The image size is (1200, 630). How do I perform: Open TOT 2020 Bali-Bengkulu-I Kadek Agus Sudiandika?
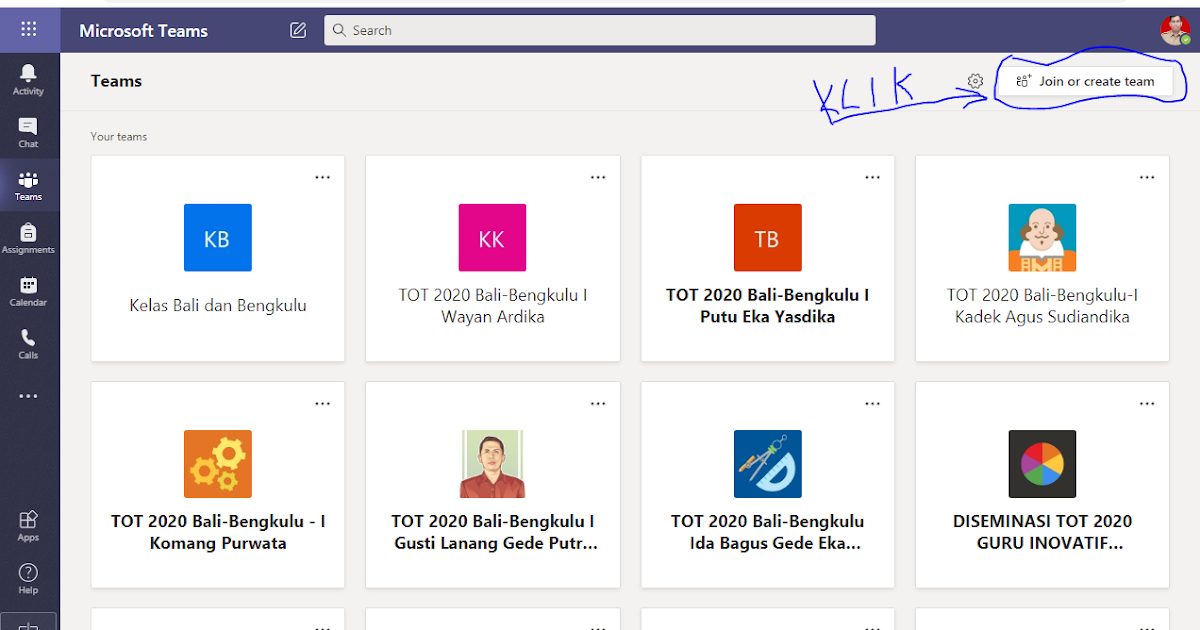click(x=1042, y=306)
